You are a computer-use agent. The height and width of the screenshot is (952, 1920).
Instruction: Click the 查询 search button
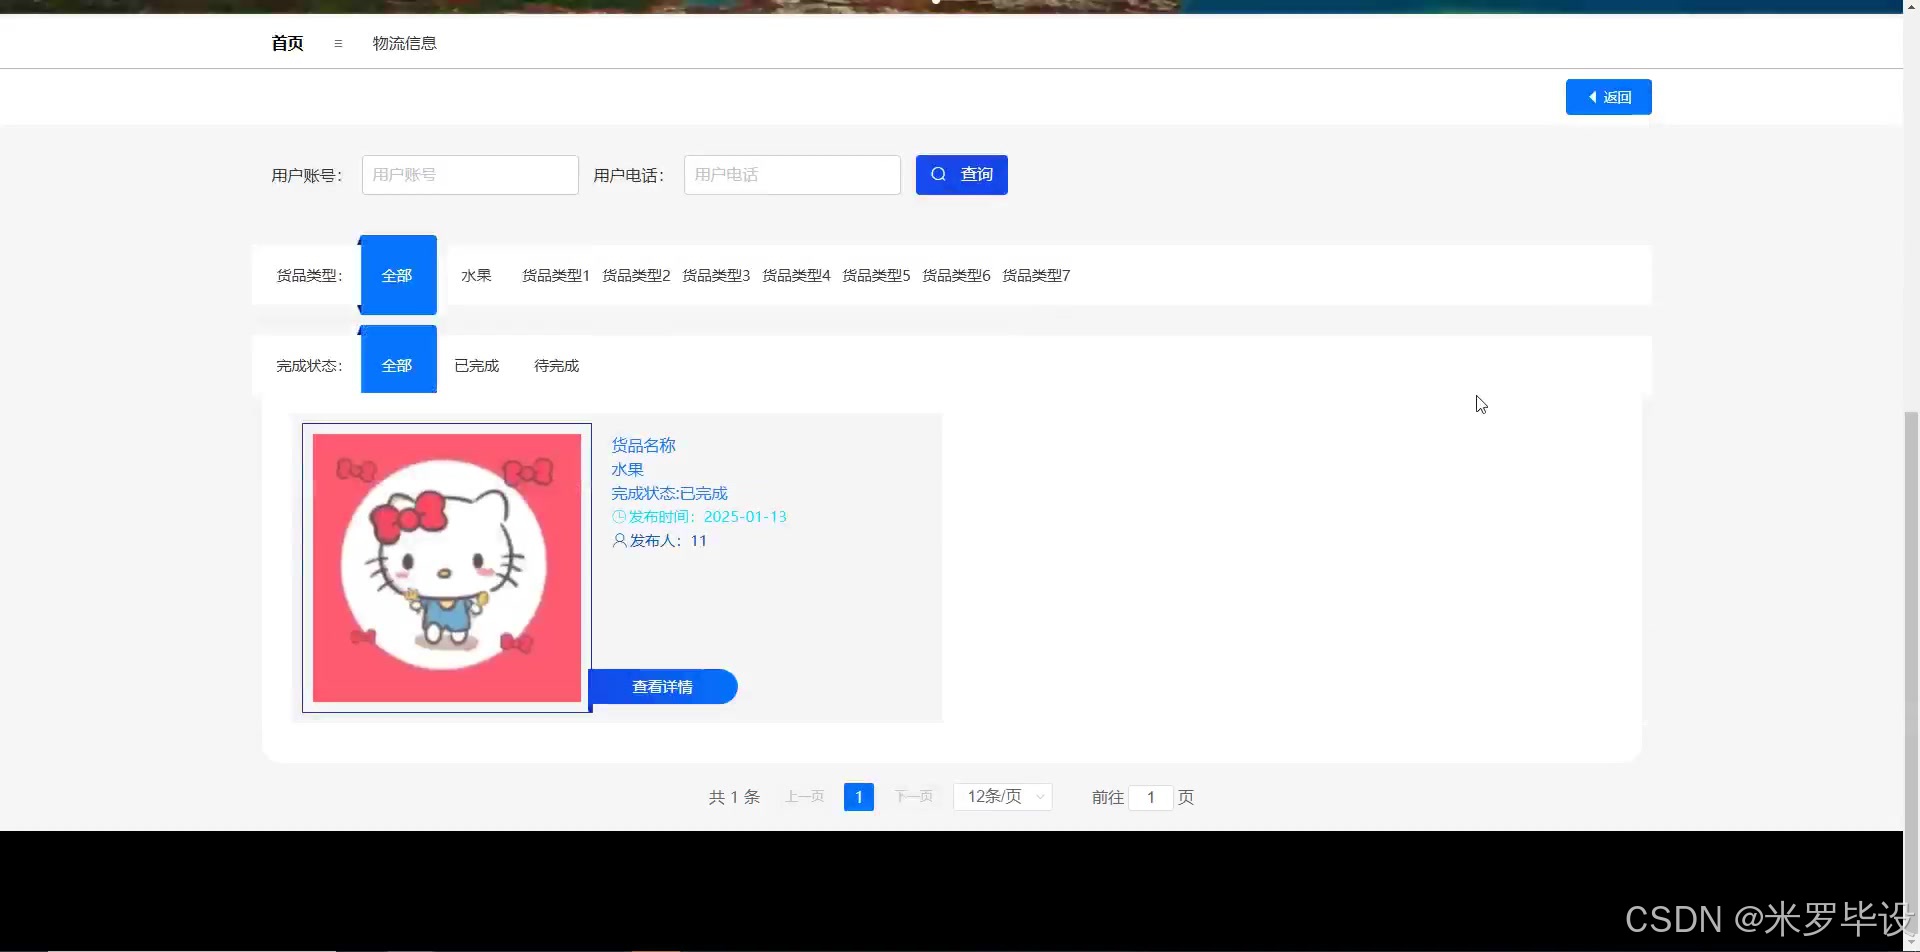pyautogui.click(x=961, y=175)
